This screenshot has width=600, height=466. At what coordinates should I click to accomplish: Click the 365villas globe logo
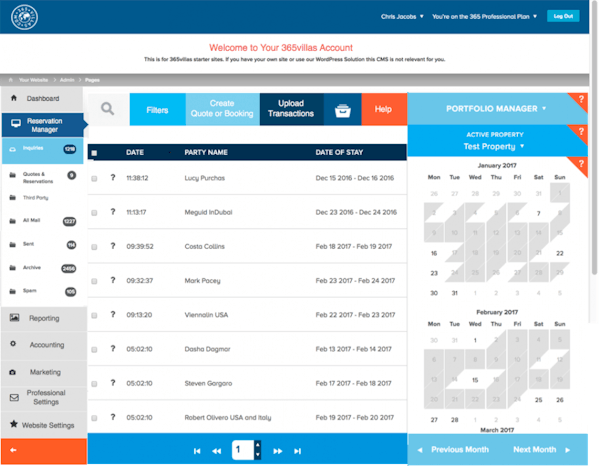click(x=24, y=17)
